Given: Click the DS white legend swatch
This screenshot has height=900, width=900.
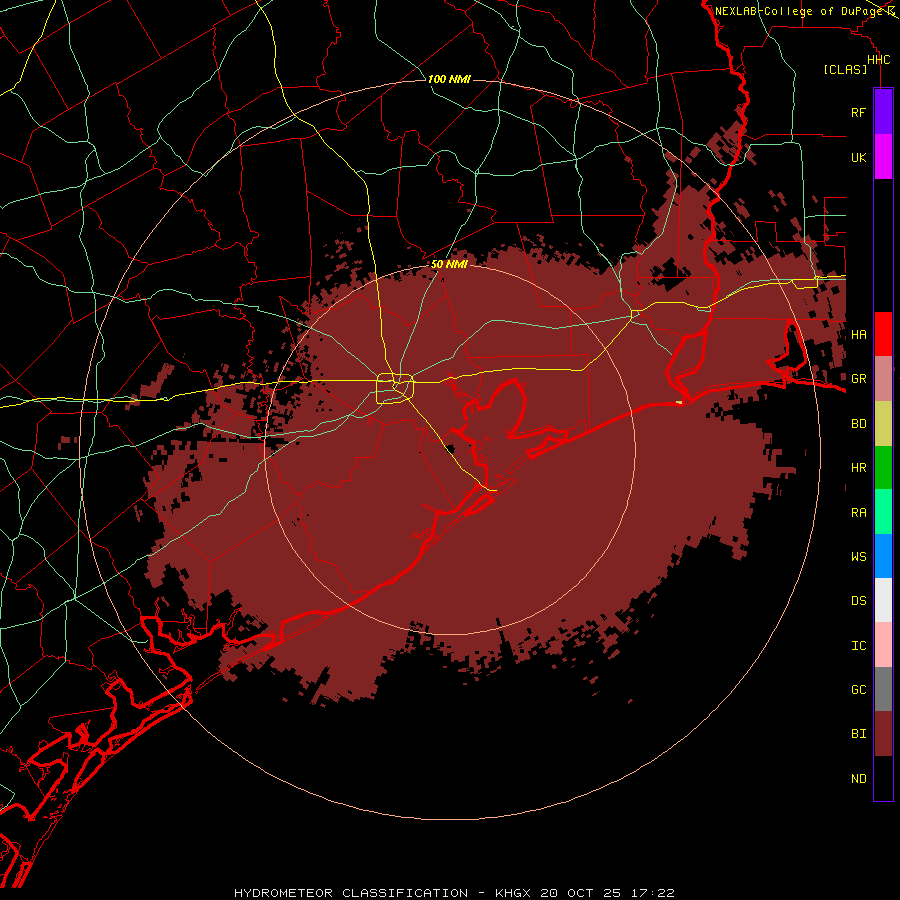Looking at the screenshot, I should pyautogui.click(x=883, y=600).
